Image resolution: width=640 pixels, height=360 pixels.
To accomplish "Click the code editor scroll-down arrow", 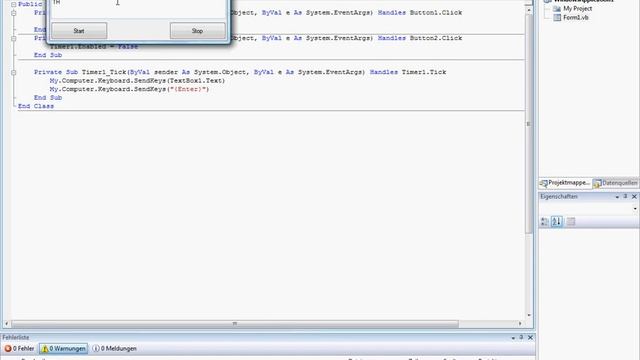I will pos(529,315).
